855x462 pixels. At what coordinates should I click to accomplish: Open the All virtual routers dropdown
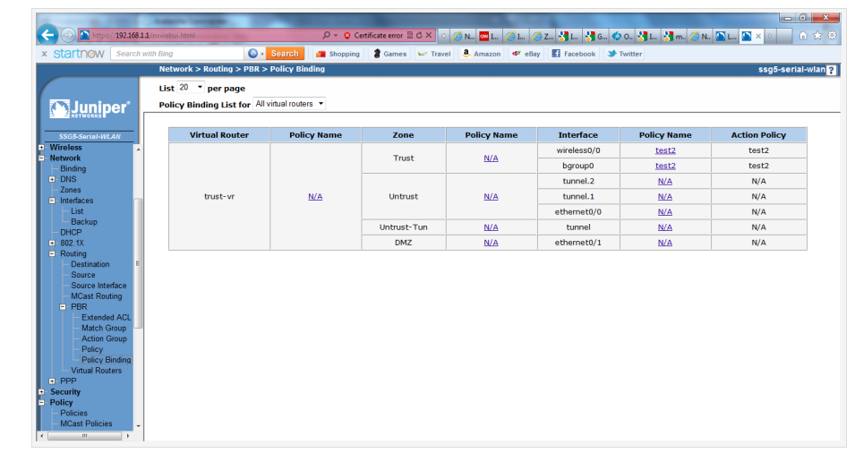(290, 104)
